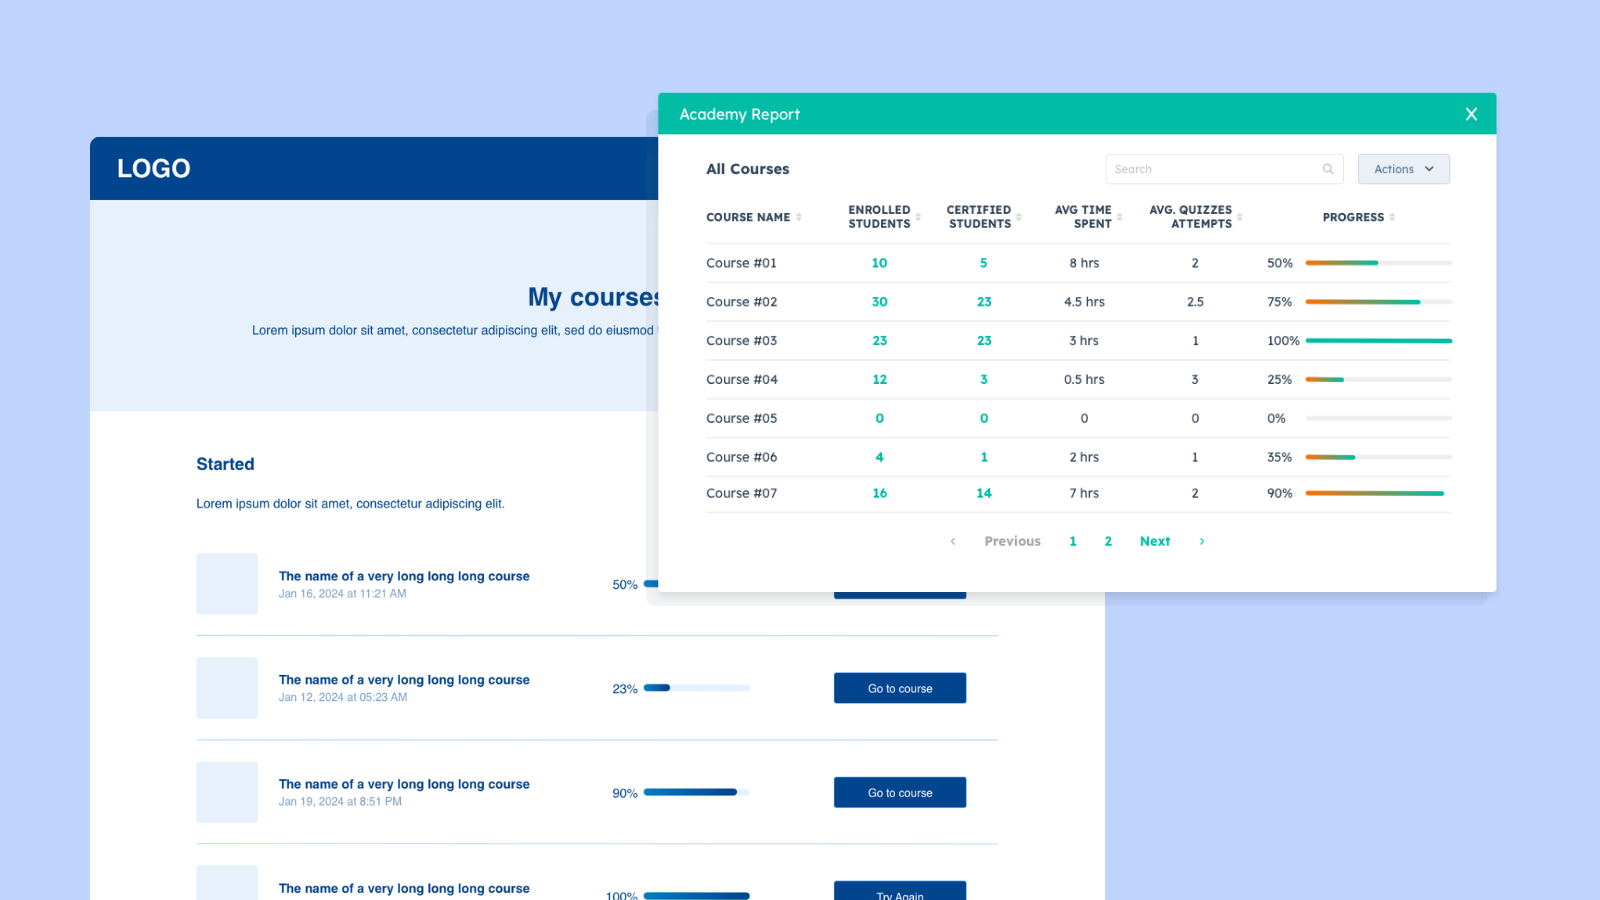1600x900 pixels.
Task: Focus the Search input field
Action: click(x=1224, y=169)
